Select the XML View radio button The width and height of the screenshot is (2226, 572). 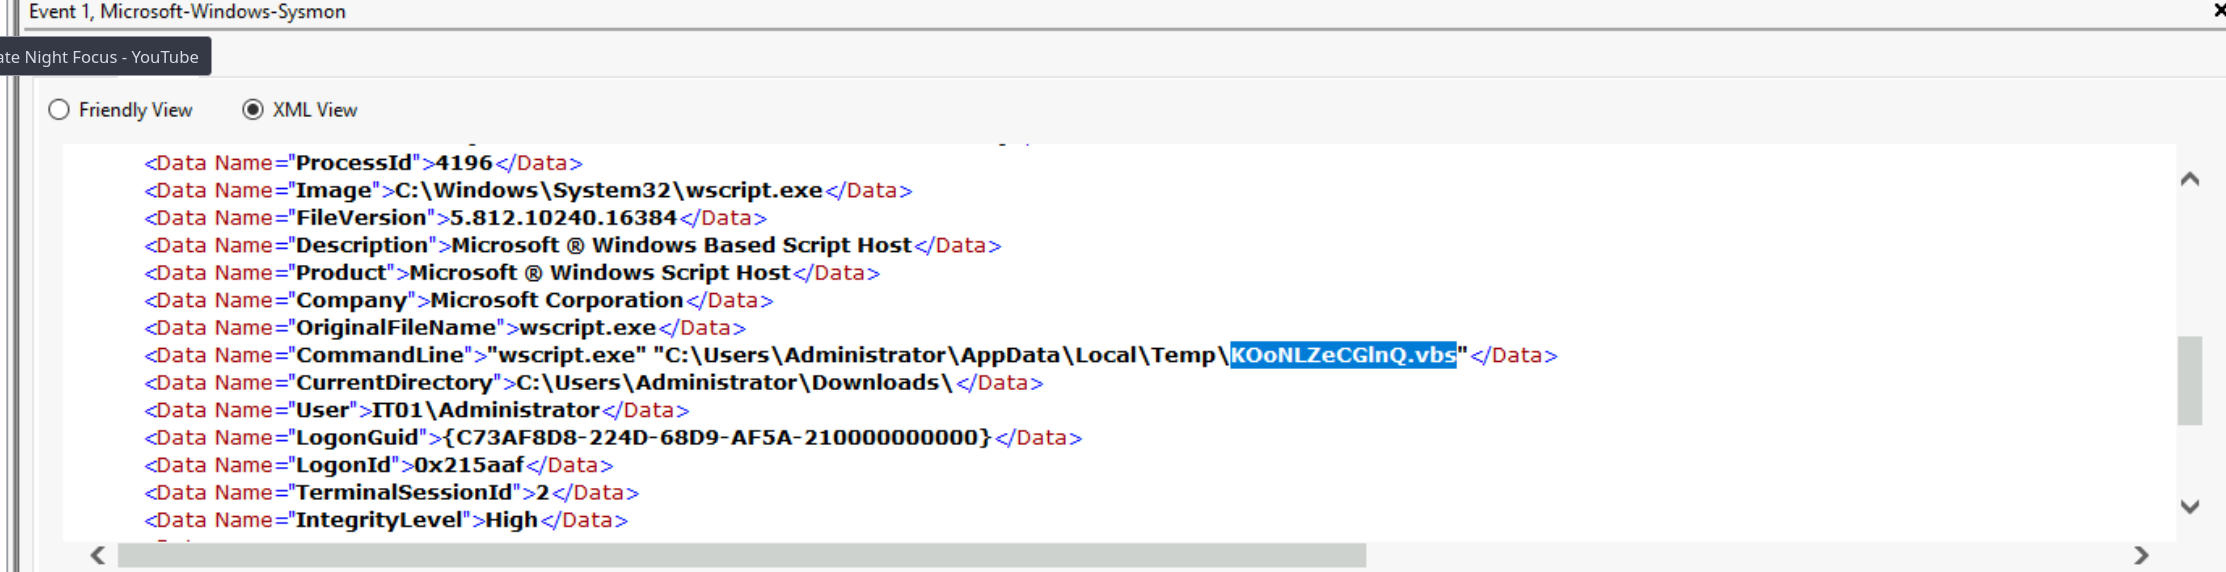coord(253,110)
